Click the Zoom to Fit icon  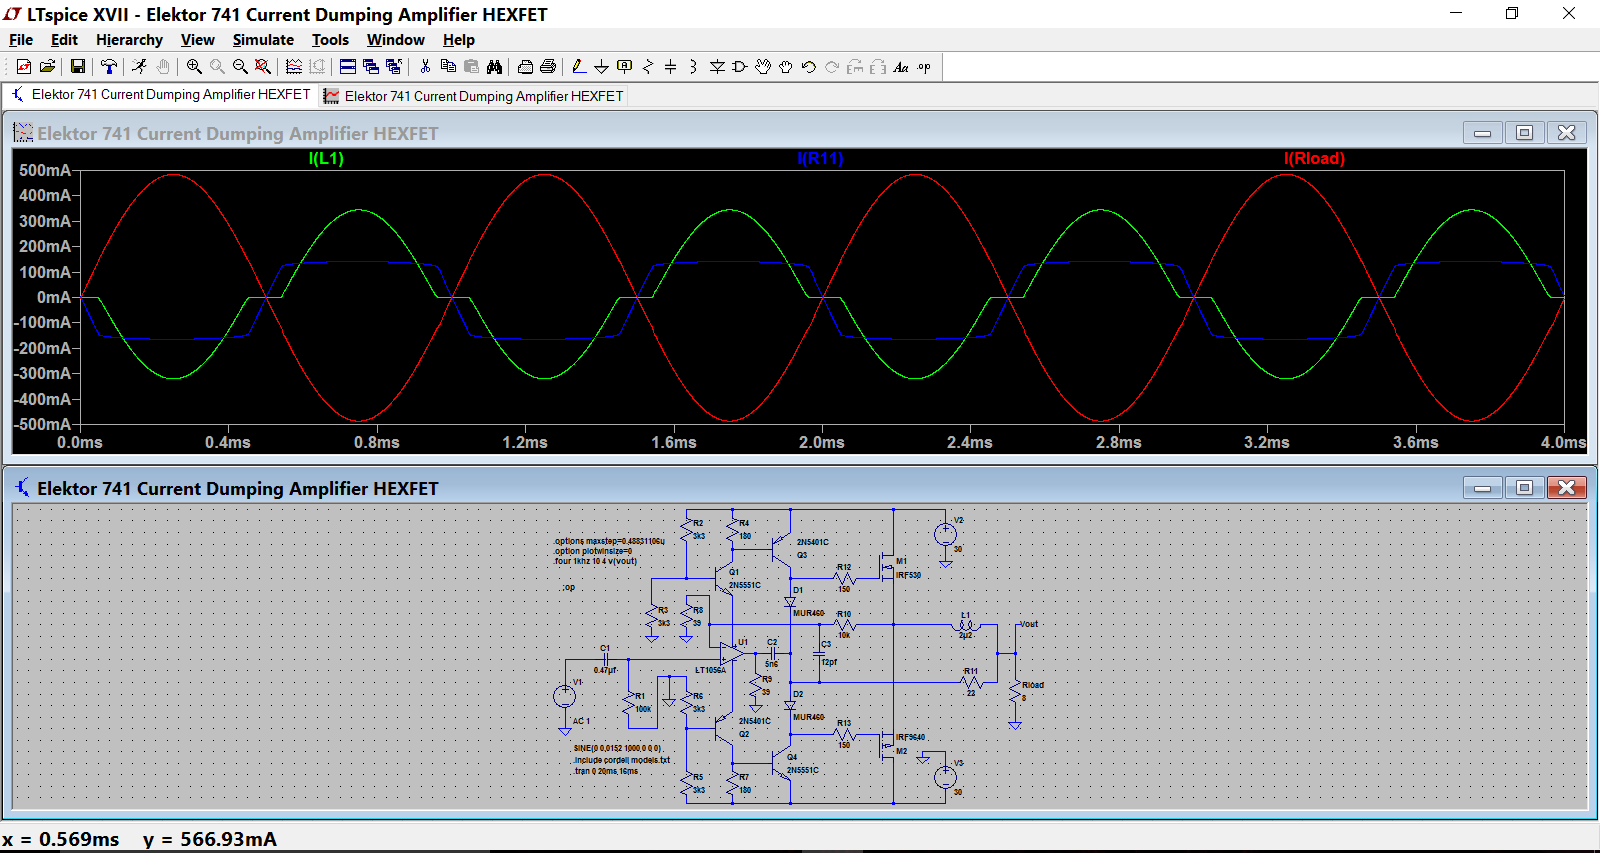pos(263,67)
